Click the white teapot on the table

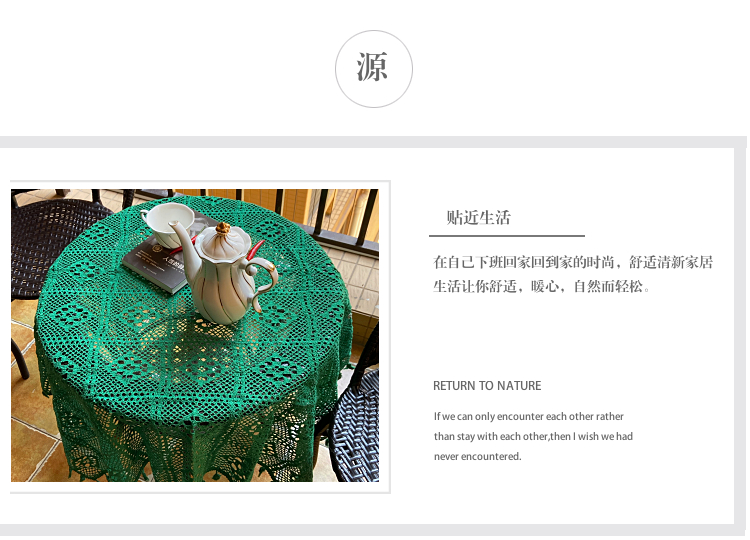click(224, 272)
